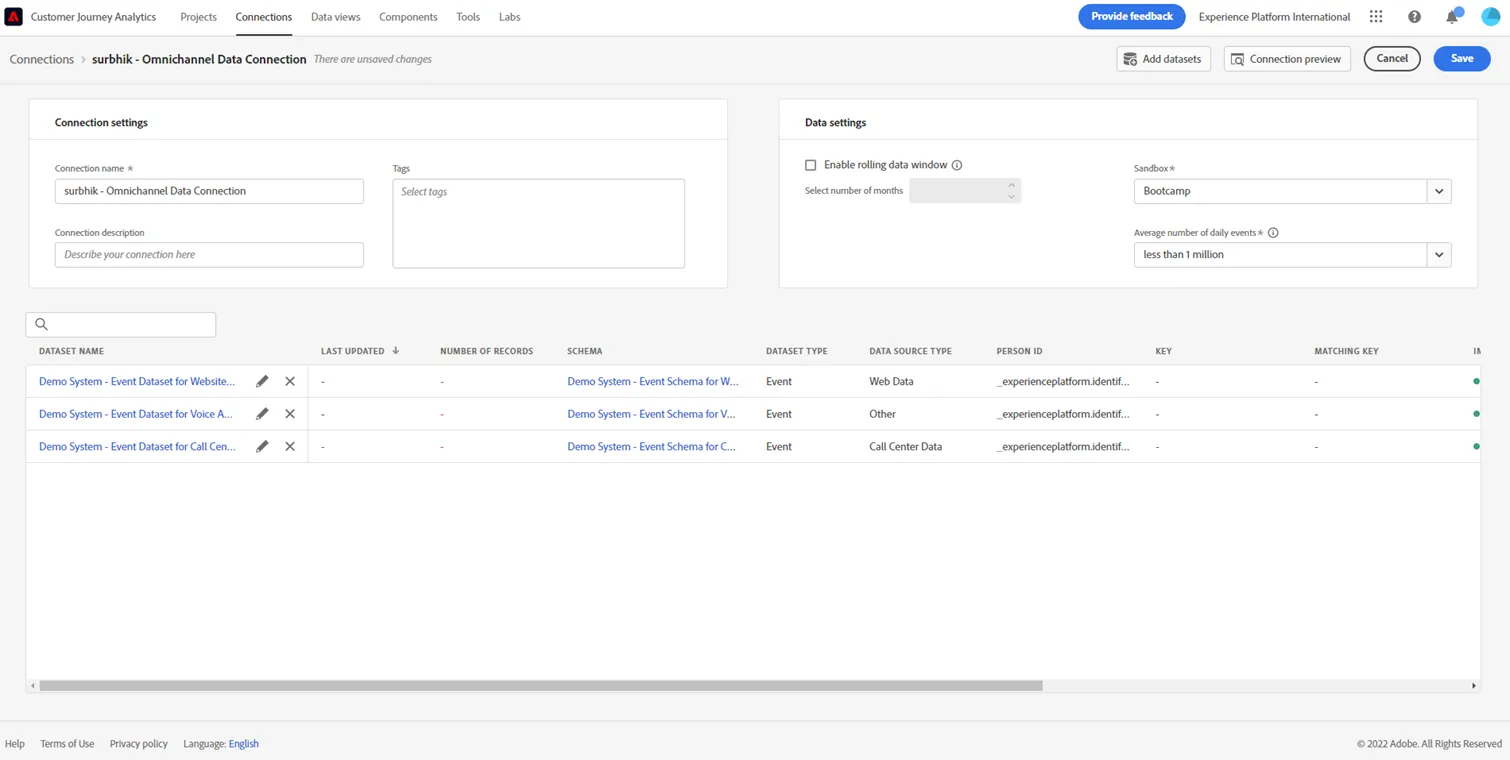Open the user profile avatar
Viewport: 1510px width, 760px height.
point(1490,17)
